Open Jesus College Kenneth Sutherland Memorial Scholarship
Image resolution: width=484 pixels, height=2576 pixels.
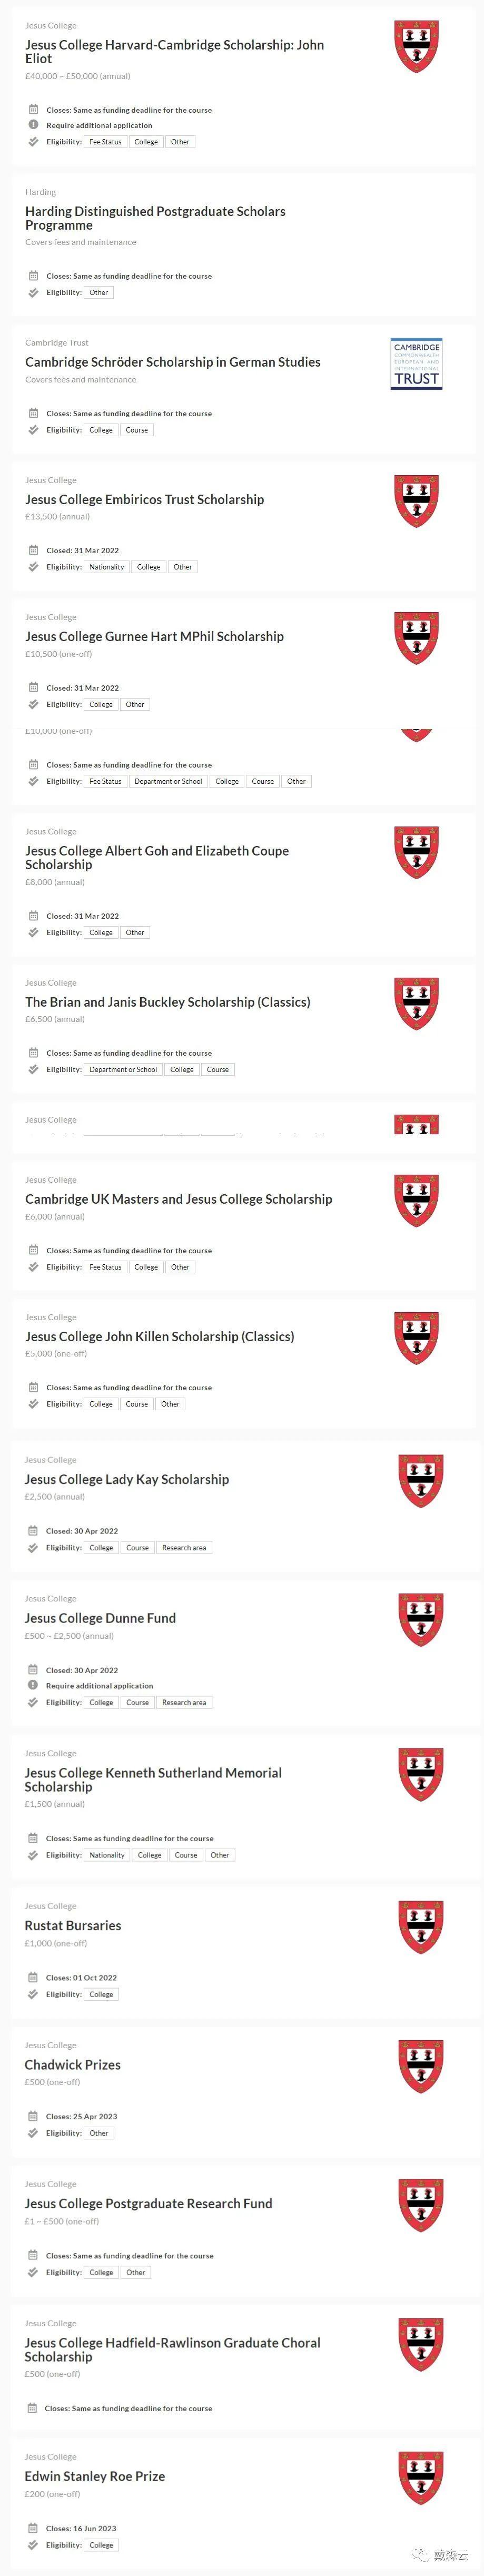point(153,1779)
